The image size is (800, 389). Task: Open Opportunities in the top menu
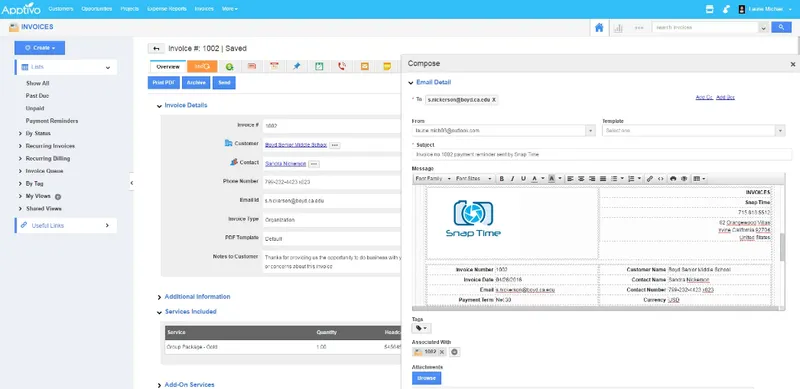[96, 9]
